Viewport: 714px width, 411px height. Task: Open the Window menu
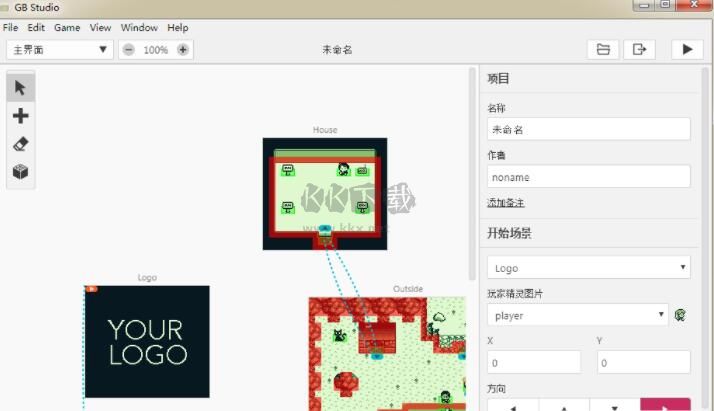pos(139,28)
